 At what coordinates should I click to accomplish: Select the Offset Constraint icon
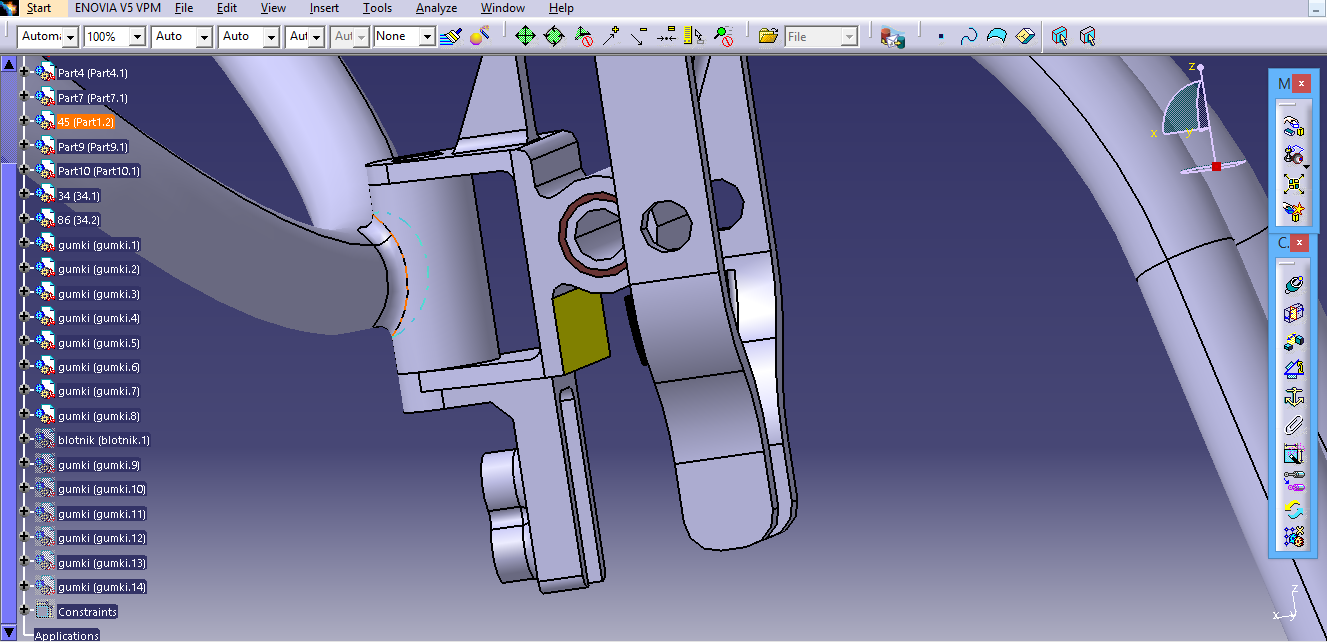pos(1294,341)
